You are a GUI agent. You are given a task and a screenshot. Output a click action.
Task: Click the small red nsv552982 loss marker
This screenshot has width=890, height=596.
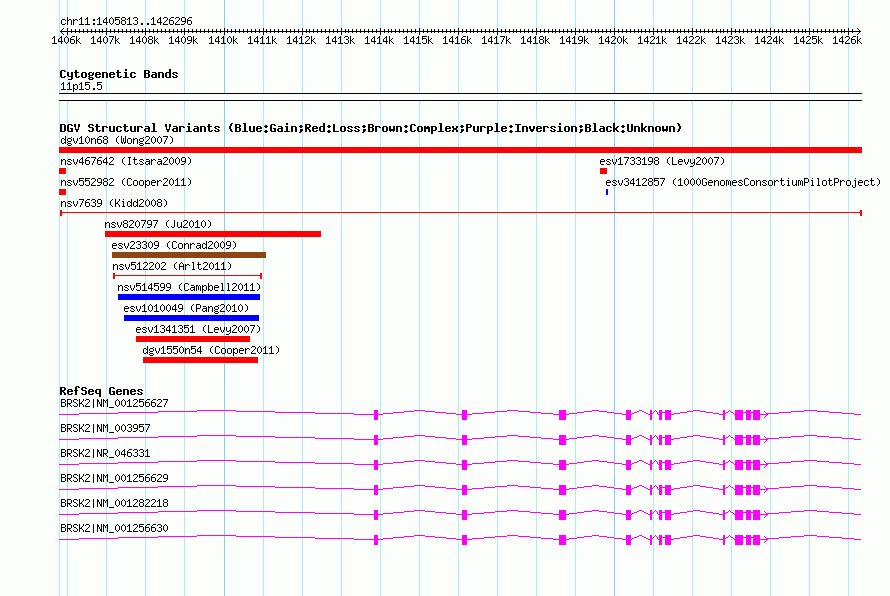pyautogui.click(x=62, y=192)
